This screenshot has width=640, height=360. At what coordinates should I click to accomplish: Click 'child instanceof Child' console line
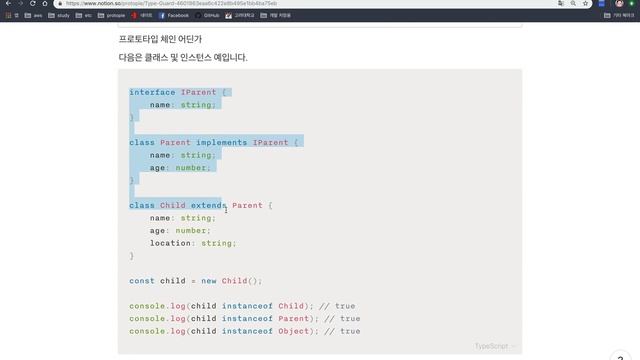[x=242, y=306]
